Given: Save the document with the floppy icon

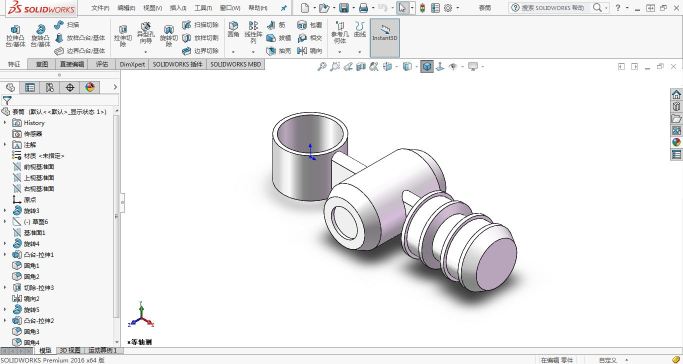Looking at the screenshot, I should [344, 7].
